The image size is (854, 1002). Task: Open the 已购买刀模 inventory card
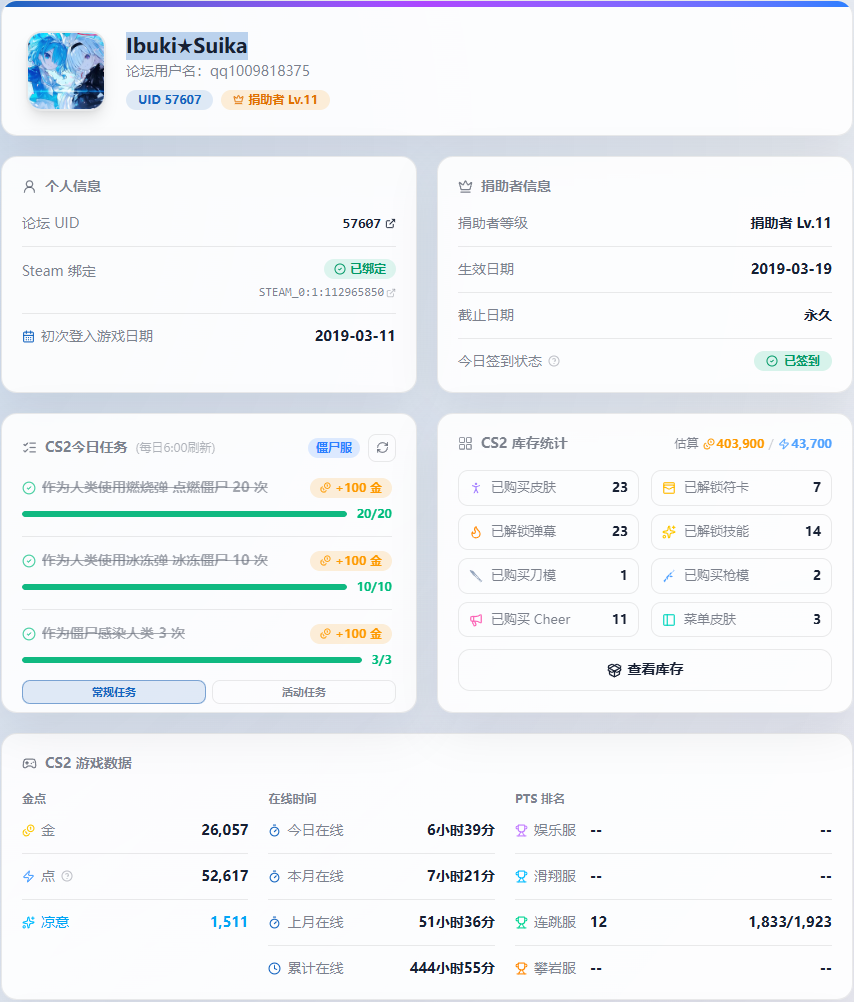click(x=548, y=576)
